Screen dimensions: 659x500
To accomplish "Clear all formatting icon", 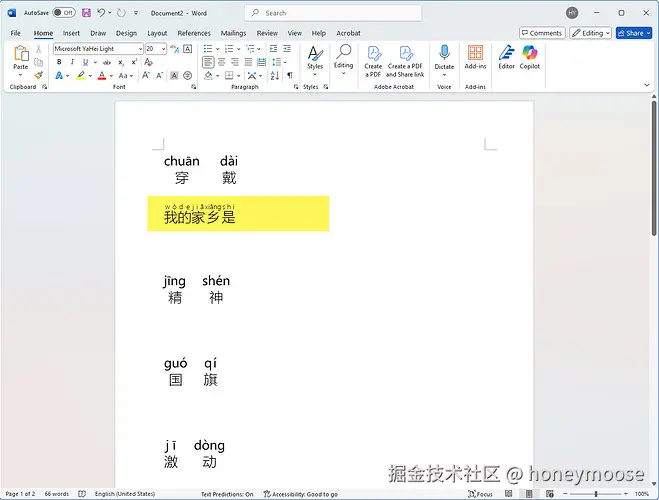I will [x=148, y=62].
